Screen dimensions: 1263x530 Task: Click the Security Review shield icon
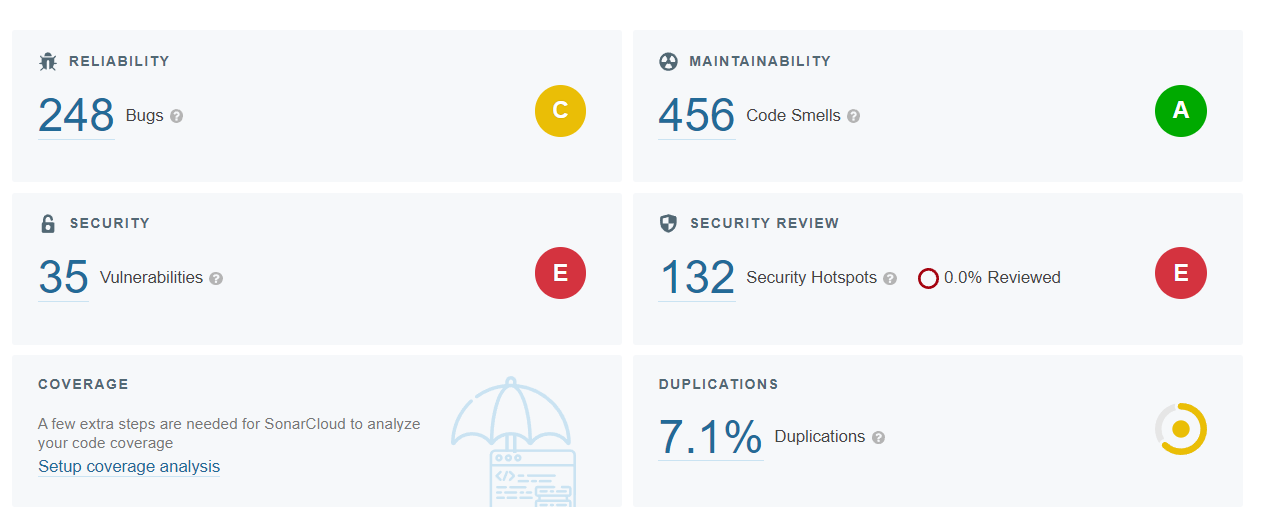(668, 224)
